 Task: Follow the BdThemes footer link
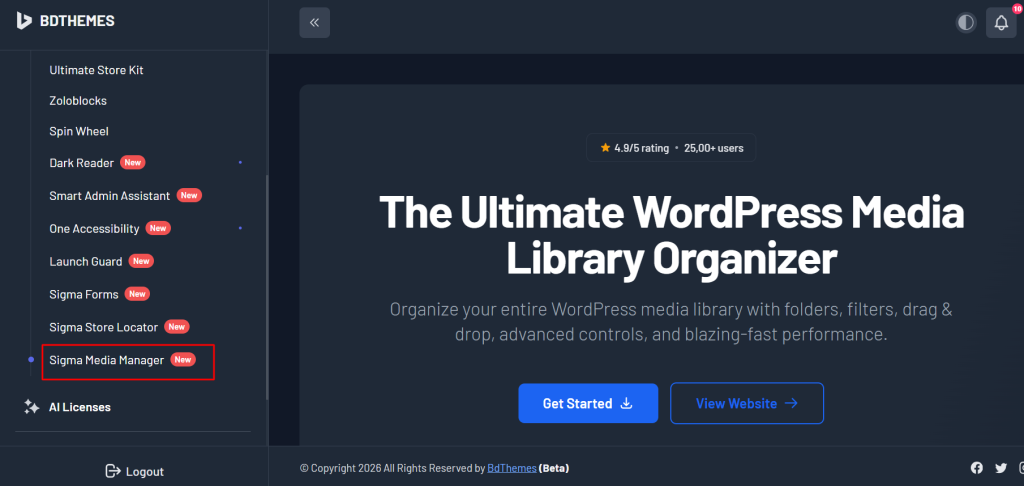point(511,468)
